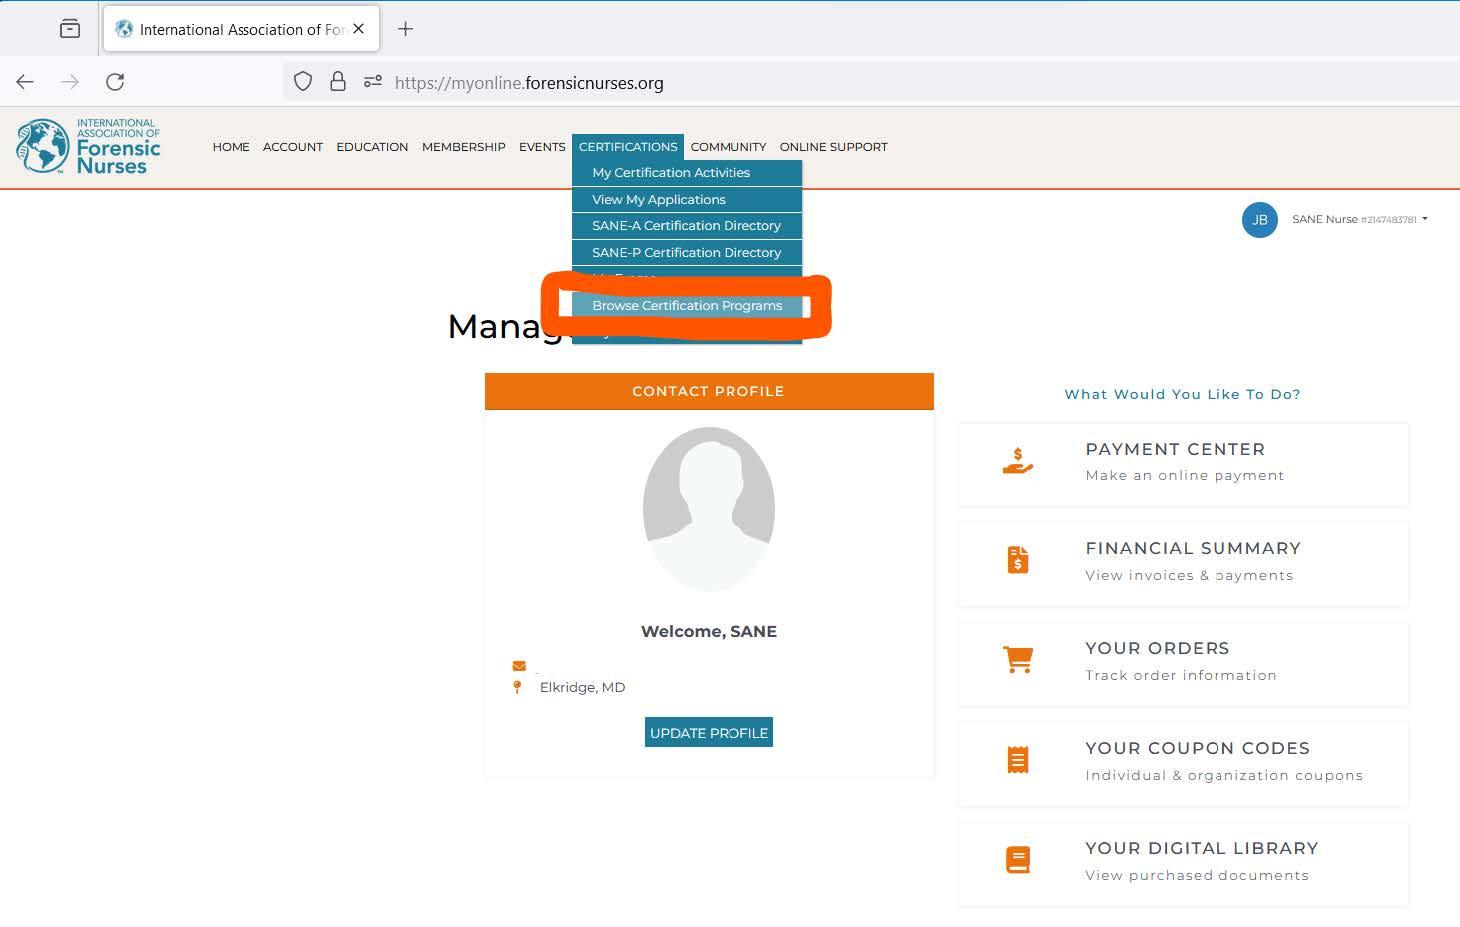Open a new browser tab
This screenshot has height=927, width=1460.
coord(405,29)
